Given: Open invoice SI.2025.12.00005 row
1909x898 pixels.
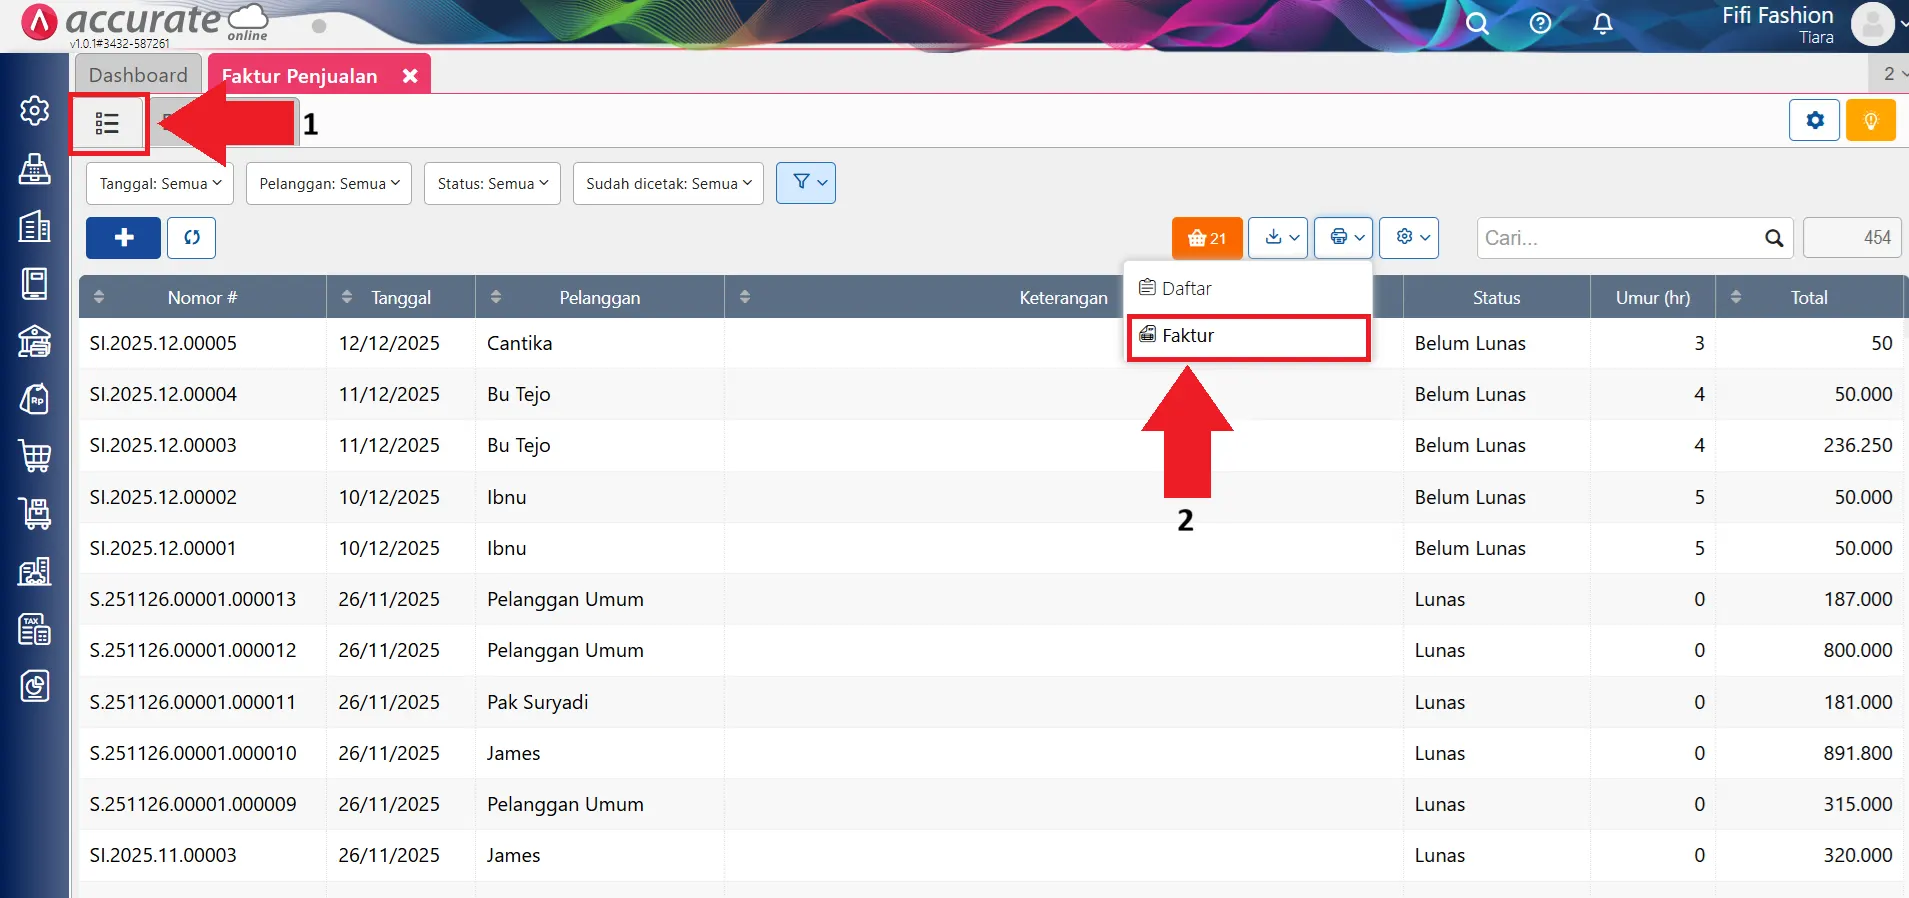Looking at the screenshot, I should coord(163,343).
